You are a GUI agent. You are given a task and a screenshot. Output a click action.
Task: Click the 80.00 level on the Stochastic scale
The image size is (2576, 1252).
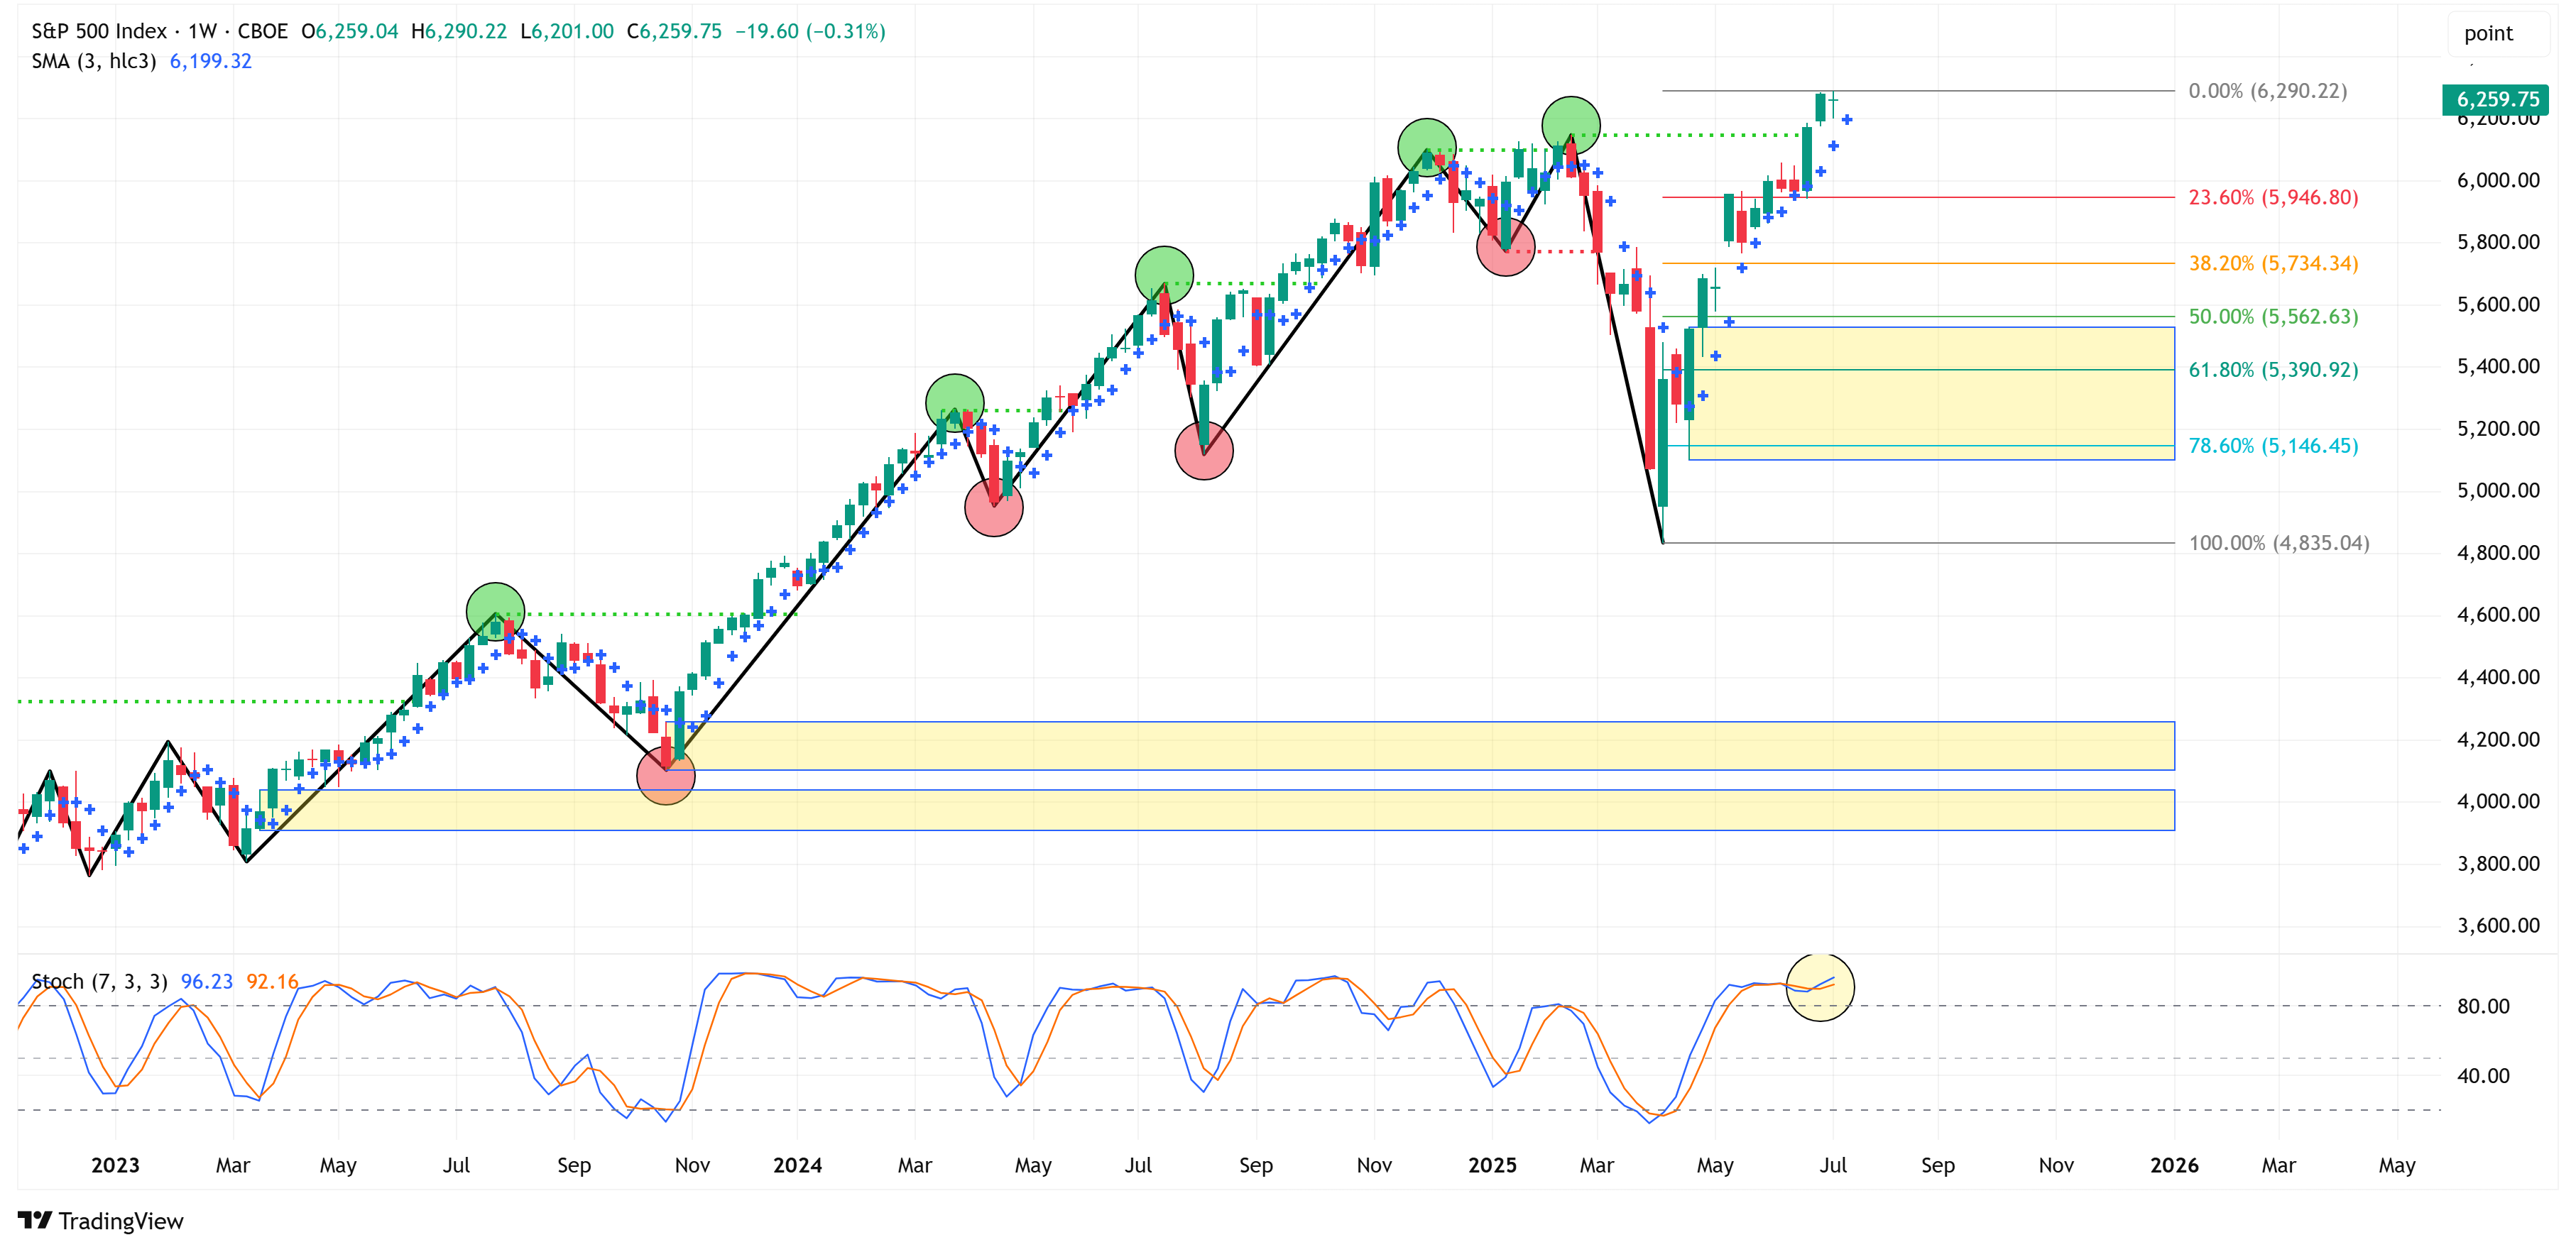2482,1006
